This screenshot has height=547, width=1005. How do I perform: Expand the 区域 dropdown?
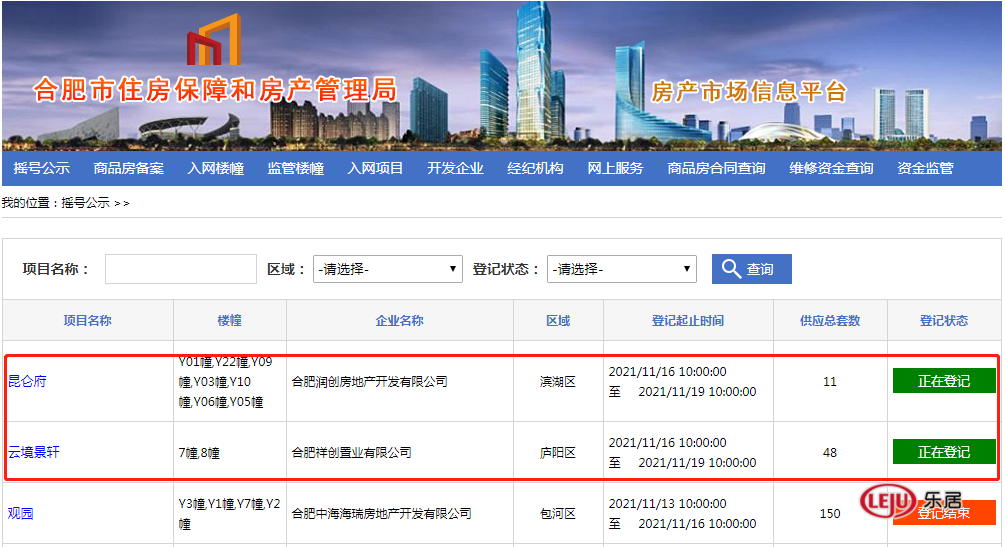[388, 269]
